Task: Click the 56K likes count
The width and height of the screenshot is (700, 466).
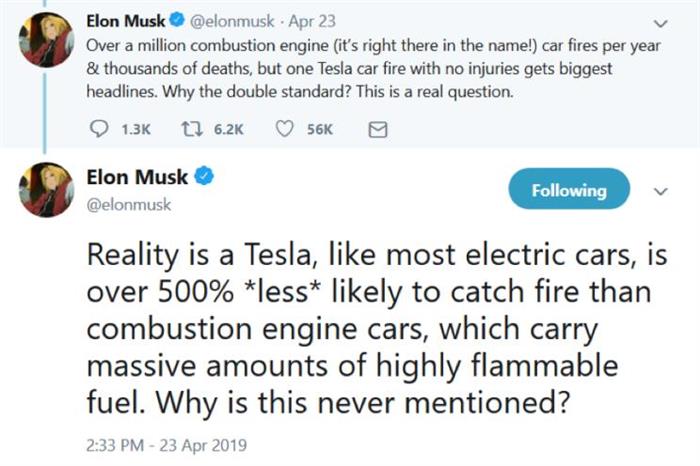Action: [x=318, y=129]
